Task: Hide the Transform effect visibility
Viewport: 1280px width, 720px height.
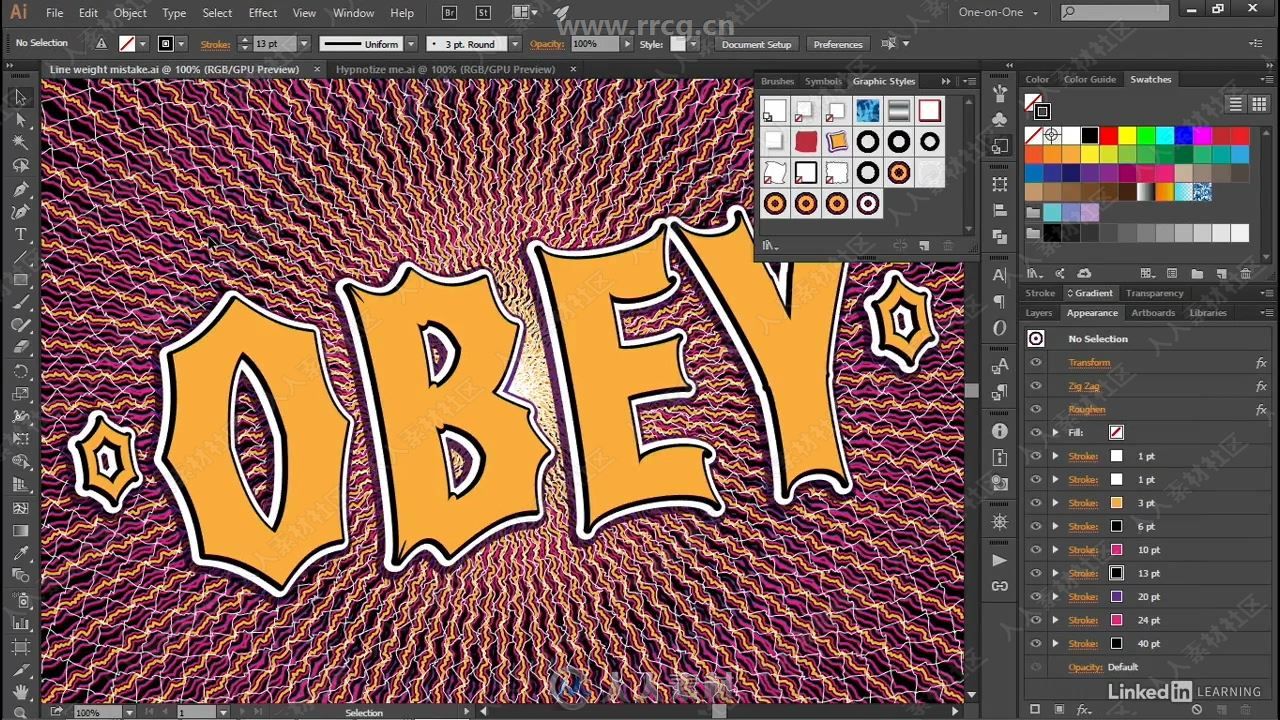Action: pyautogui.click(x=1036, y=362)
